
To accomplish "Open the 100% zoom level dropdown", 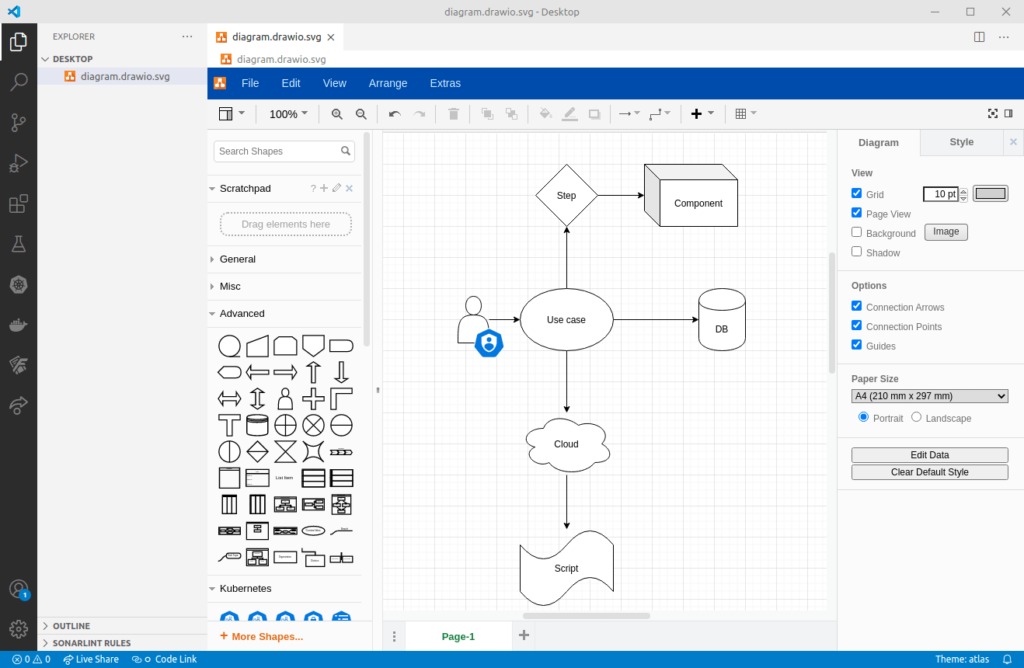I will [x=288, y=114].
